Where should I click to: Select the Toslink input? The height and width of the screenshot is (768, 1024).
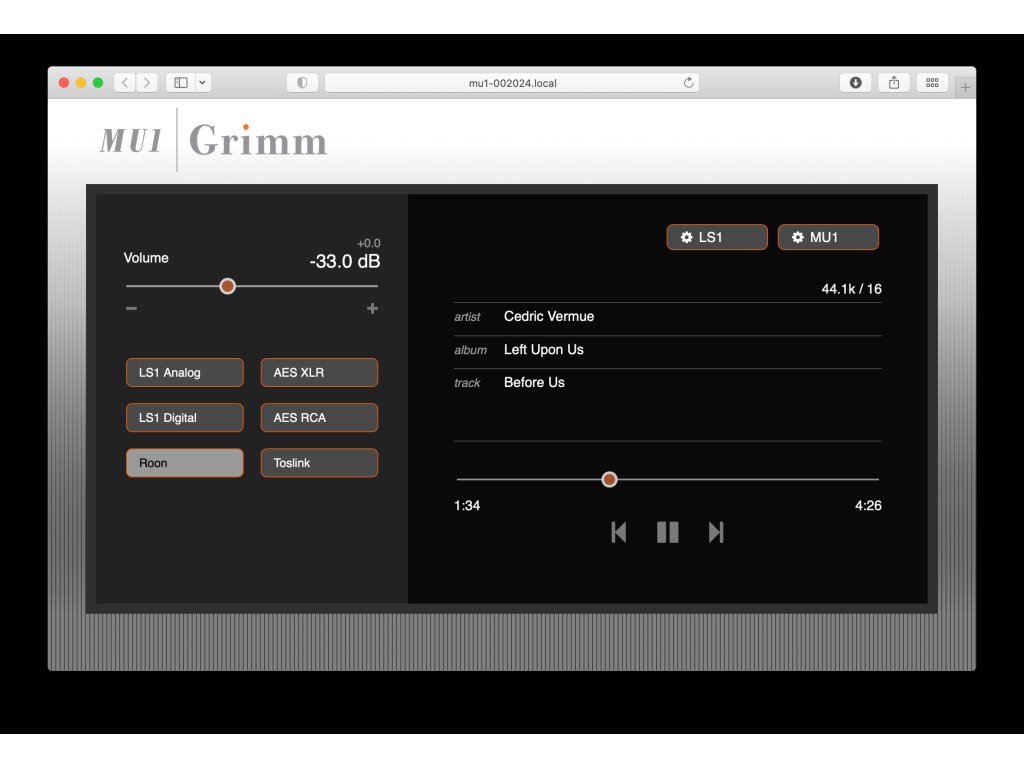point(319,462)
